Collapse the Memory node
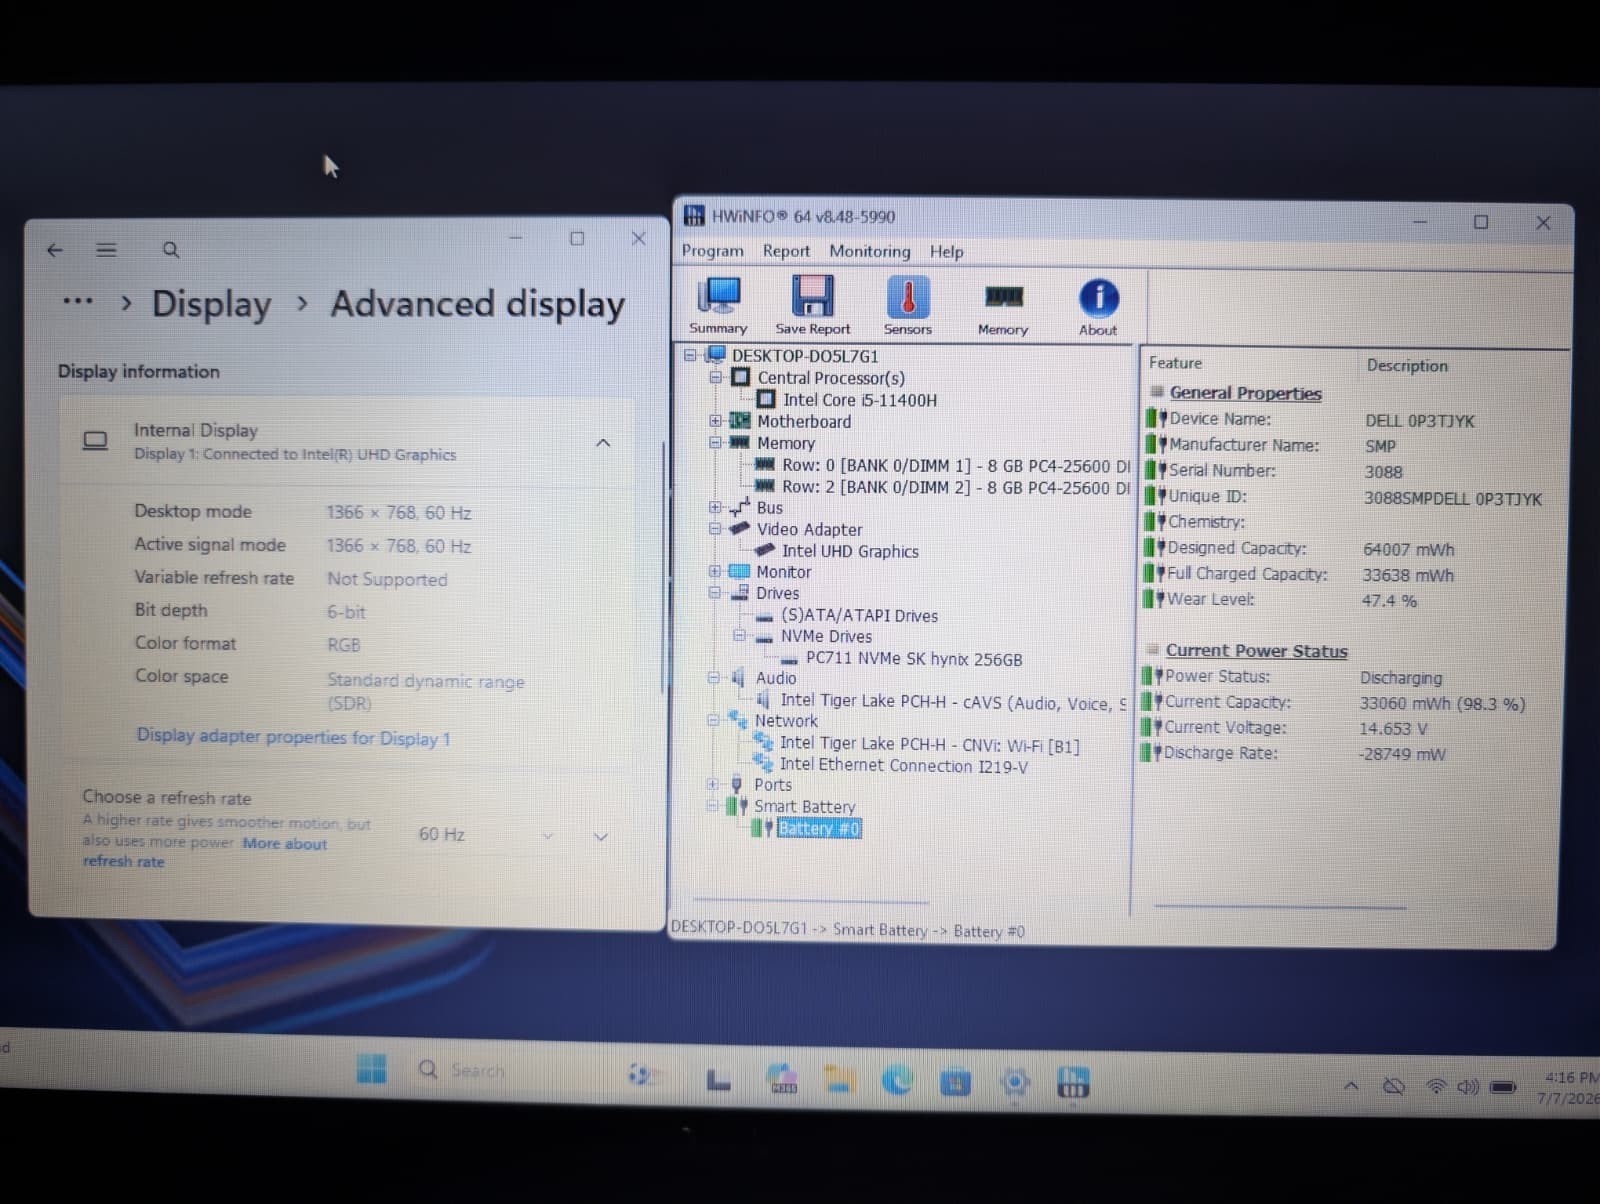The image size is (1600, 1204). click(x=715, y=442)
